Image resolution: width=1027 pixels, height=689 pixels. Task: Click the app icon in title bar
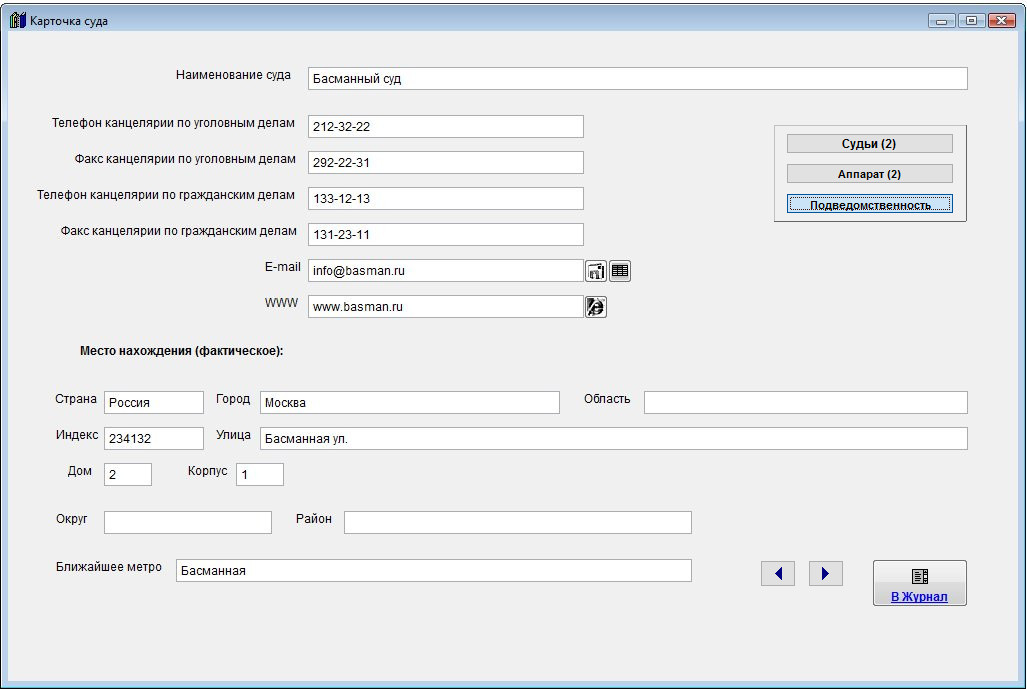coord(18,20)
